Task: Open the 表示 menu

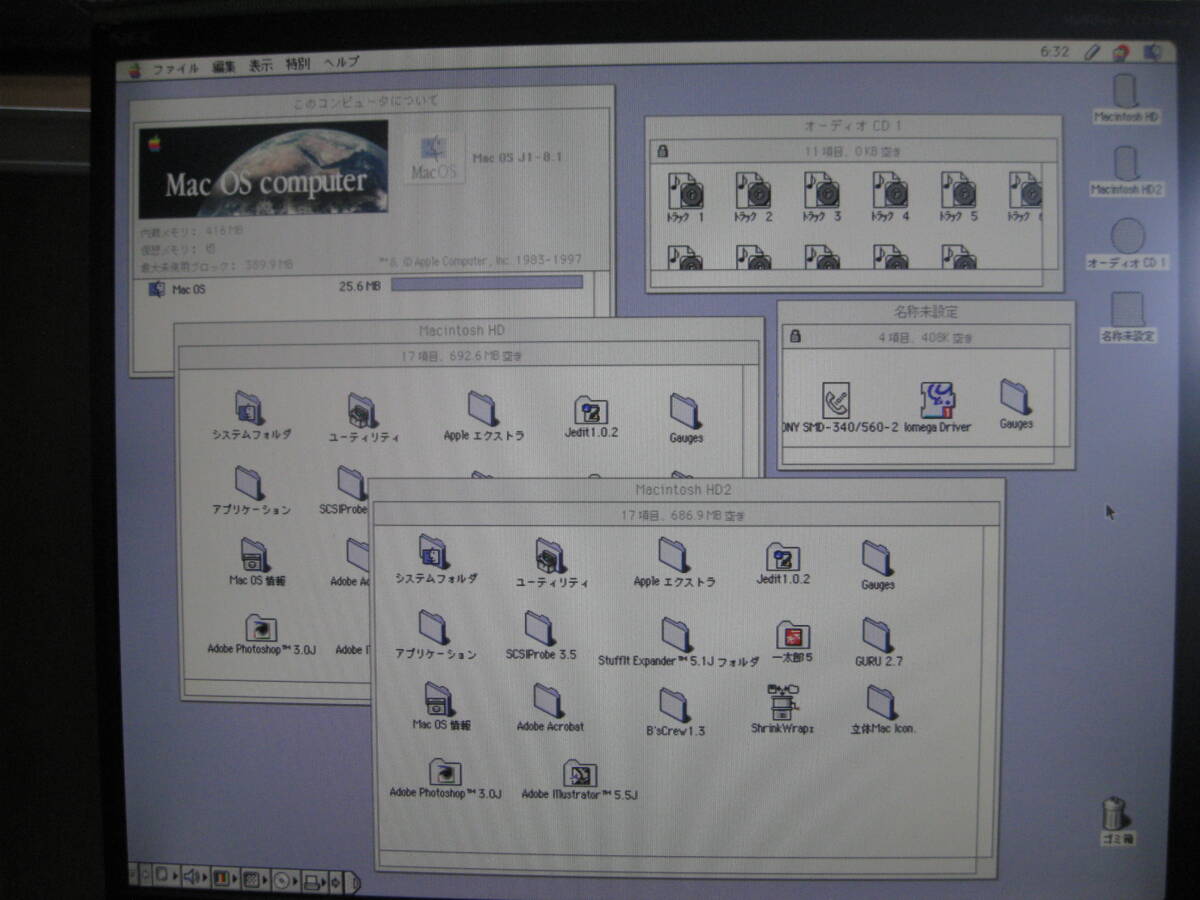Action: point(260,66)
